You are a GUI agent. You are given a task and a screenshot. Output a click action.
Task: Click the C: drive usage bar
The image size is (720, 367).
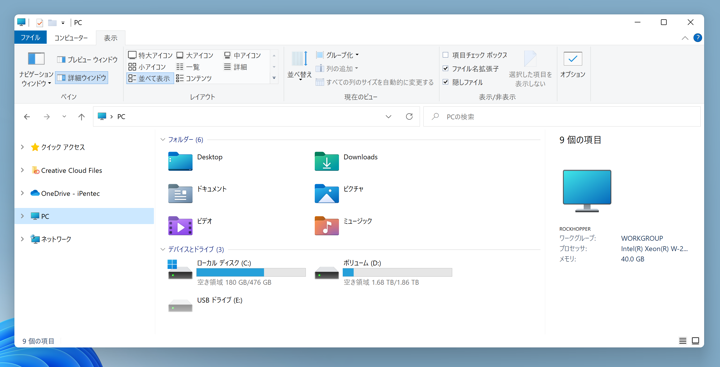coord(251,272)
